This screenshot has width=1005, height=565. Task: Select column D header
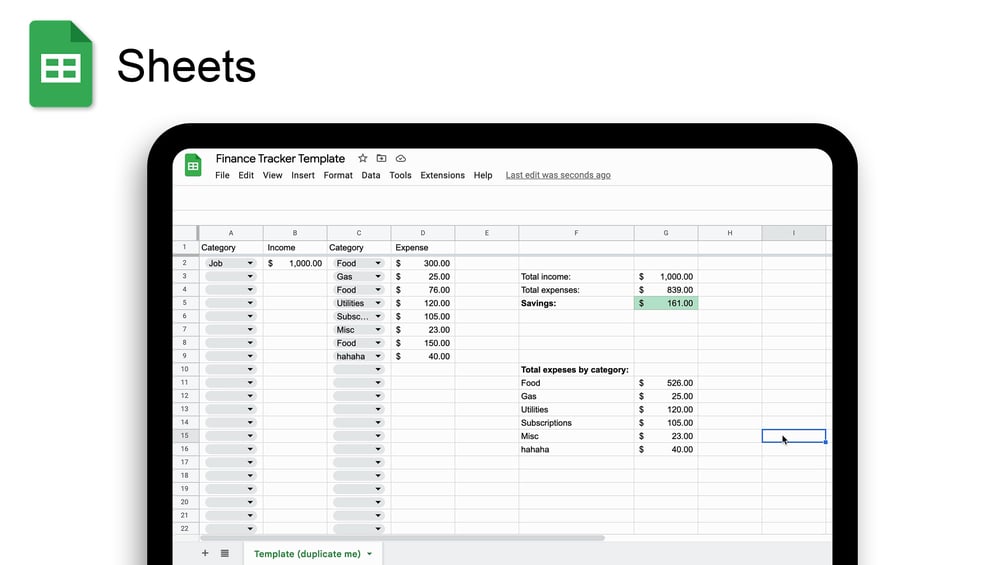click(423, 233)
